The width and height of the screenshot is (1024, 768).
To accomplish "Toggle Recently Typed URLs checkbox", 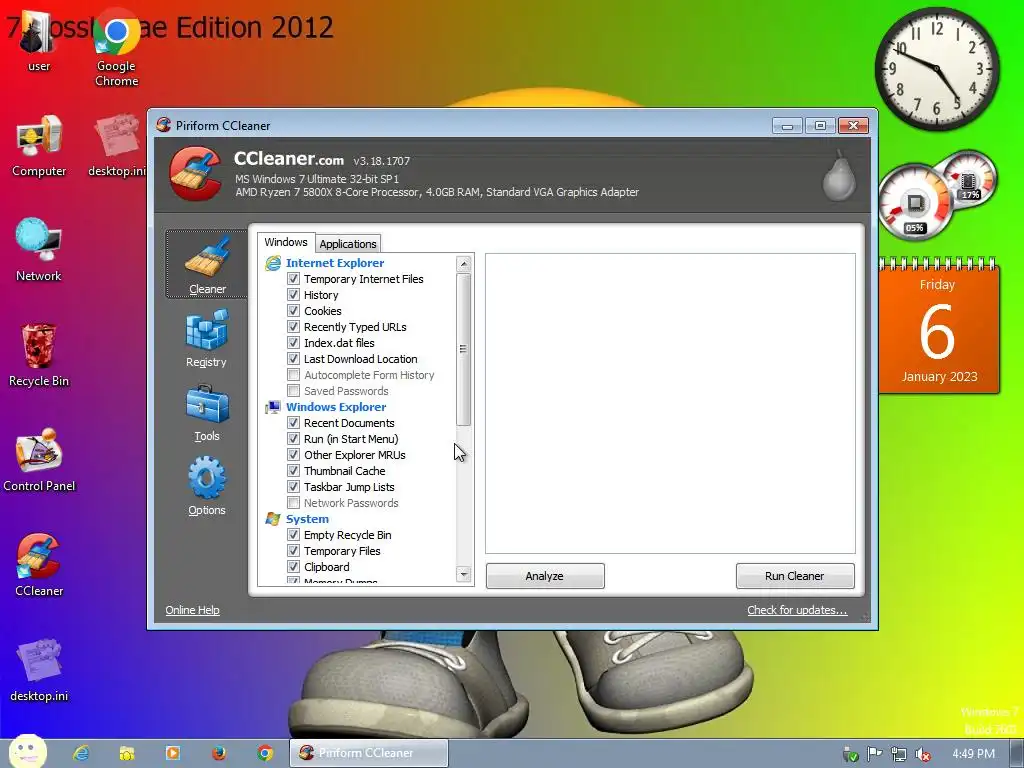I will pos(293,327).
